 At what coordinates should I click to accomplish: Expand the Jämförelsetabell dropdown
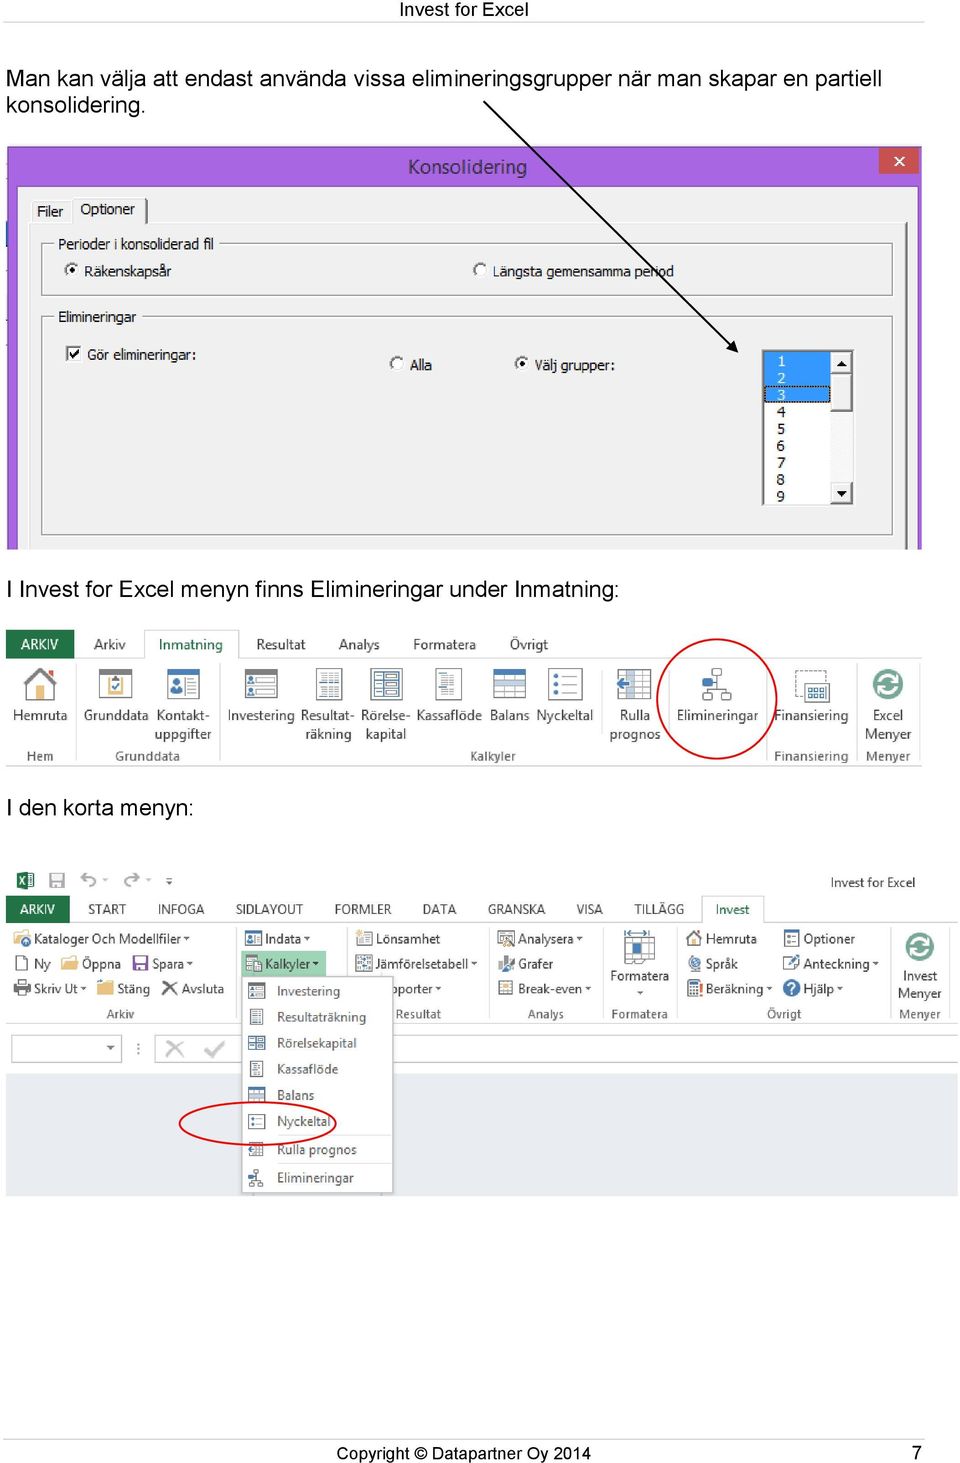416,964
